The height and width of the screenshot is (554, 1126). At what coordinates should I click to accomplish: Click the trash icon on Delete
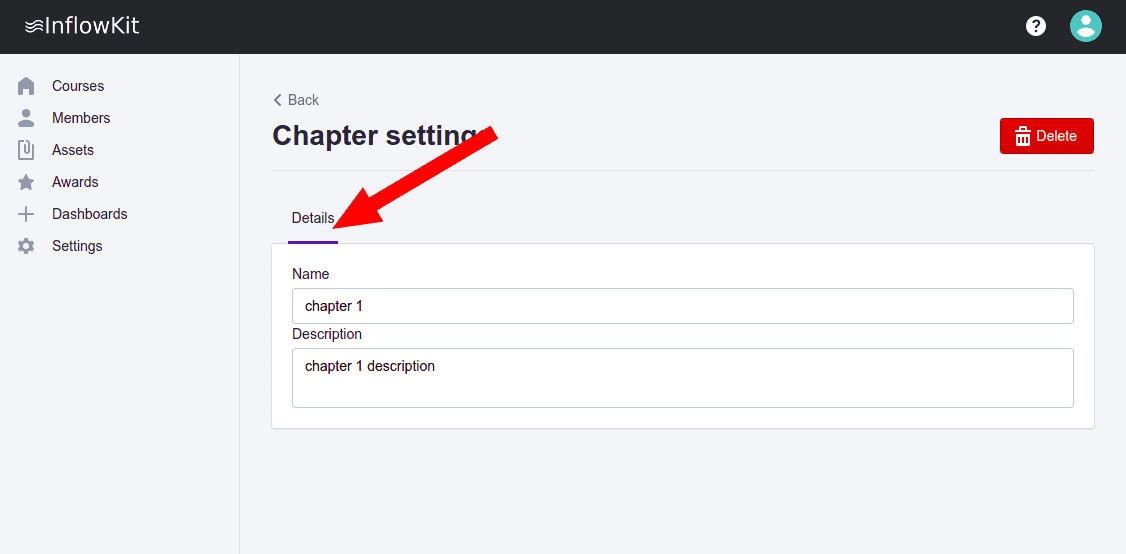tap(1022, 136)
